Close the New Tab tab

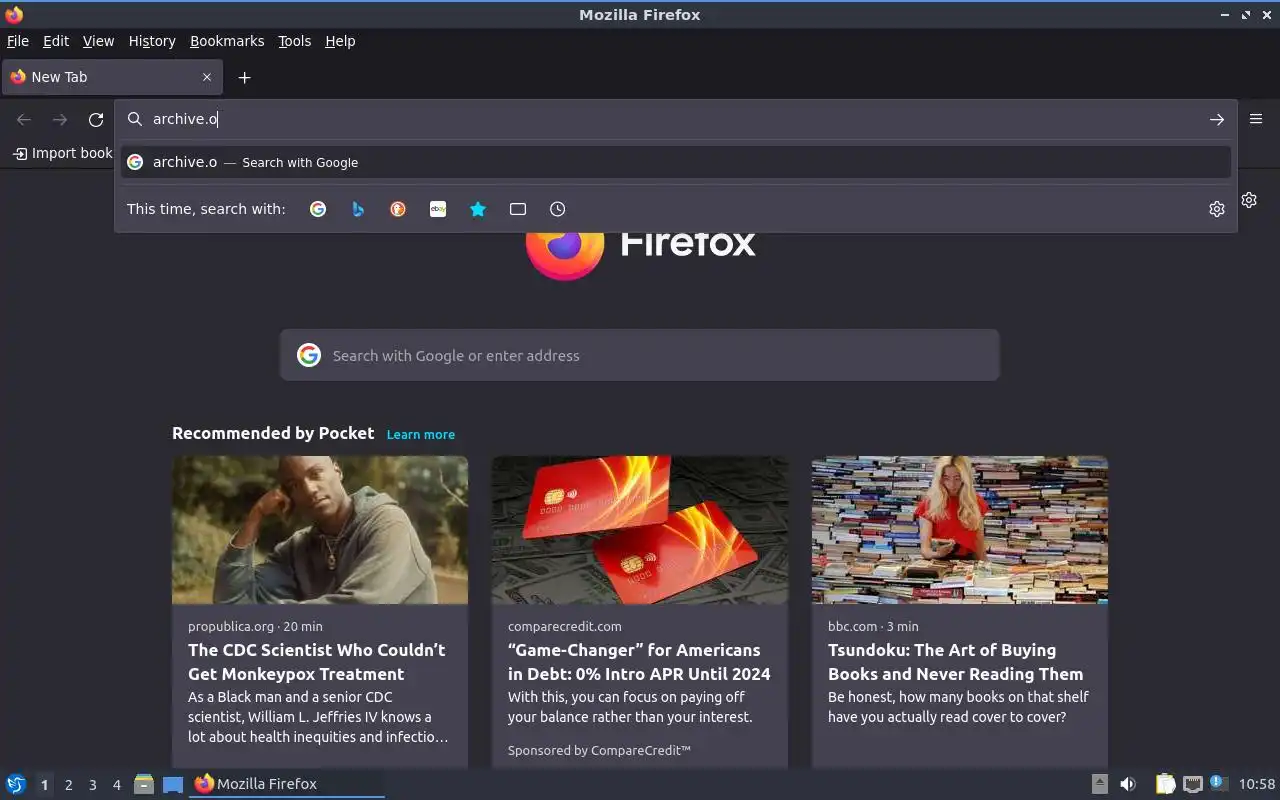pos(207,77)
